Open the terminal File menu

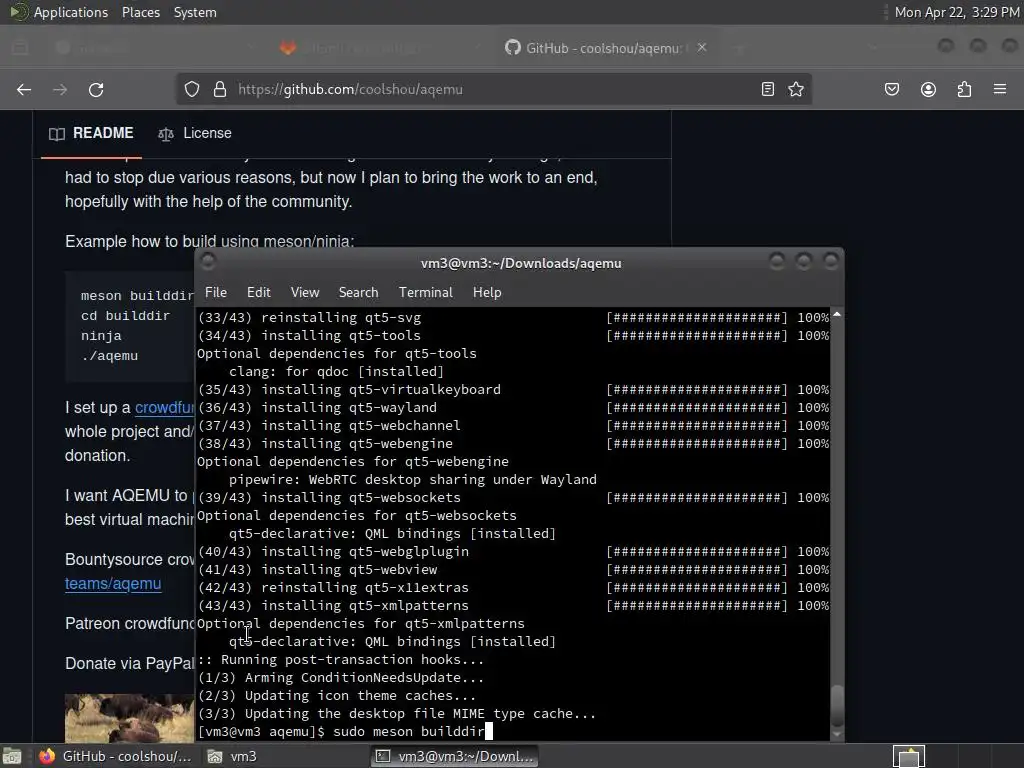[216, 293]
